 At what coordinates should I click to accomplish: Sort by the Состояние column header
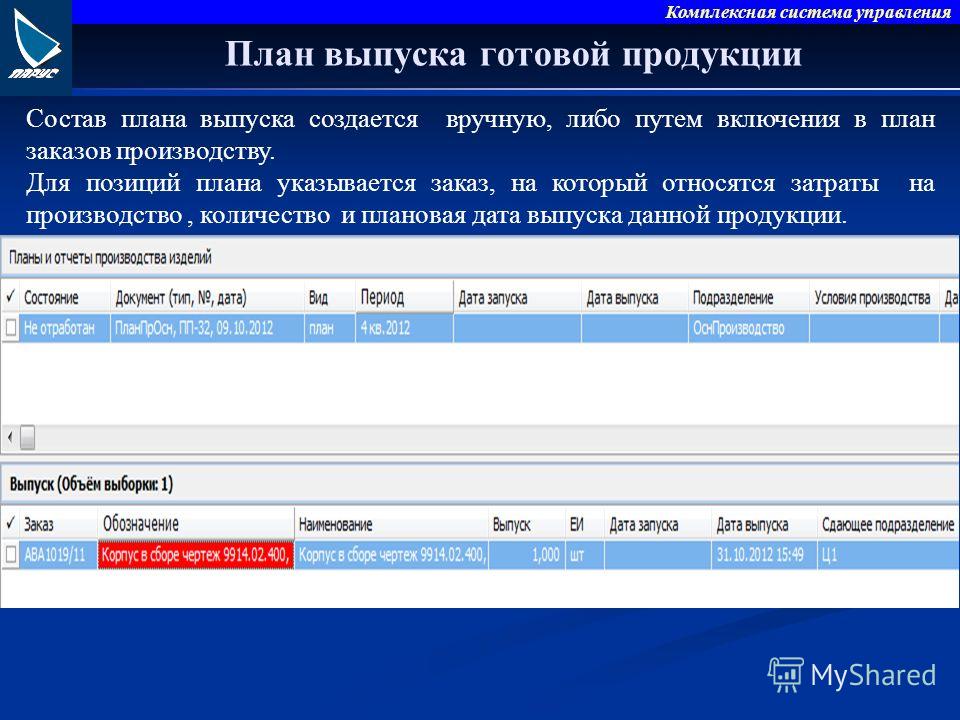coord(65,298)
